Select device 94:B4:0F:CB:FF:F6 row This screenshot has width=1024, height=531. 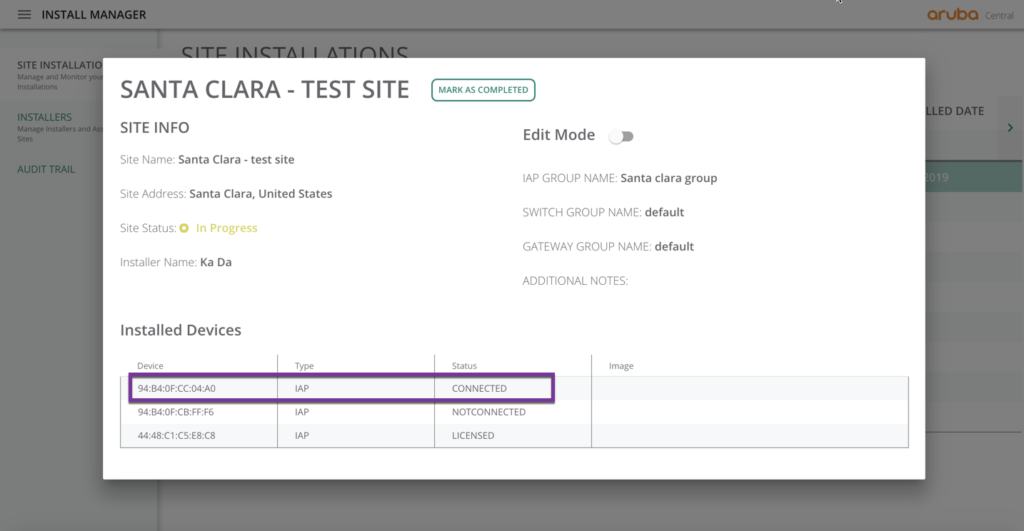click(x=176, y=412)
